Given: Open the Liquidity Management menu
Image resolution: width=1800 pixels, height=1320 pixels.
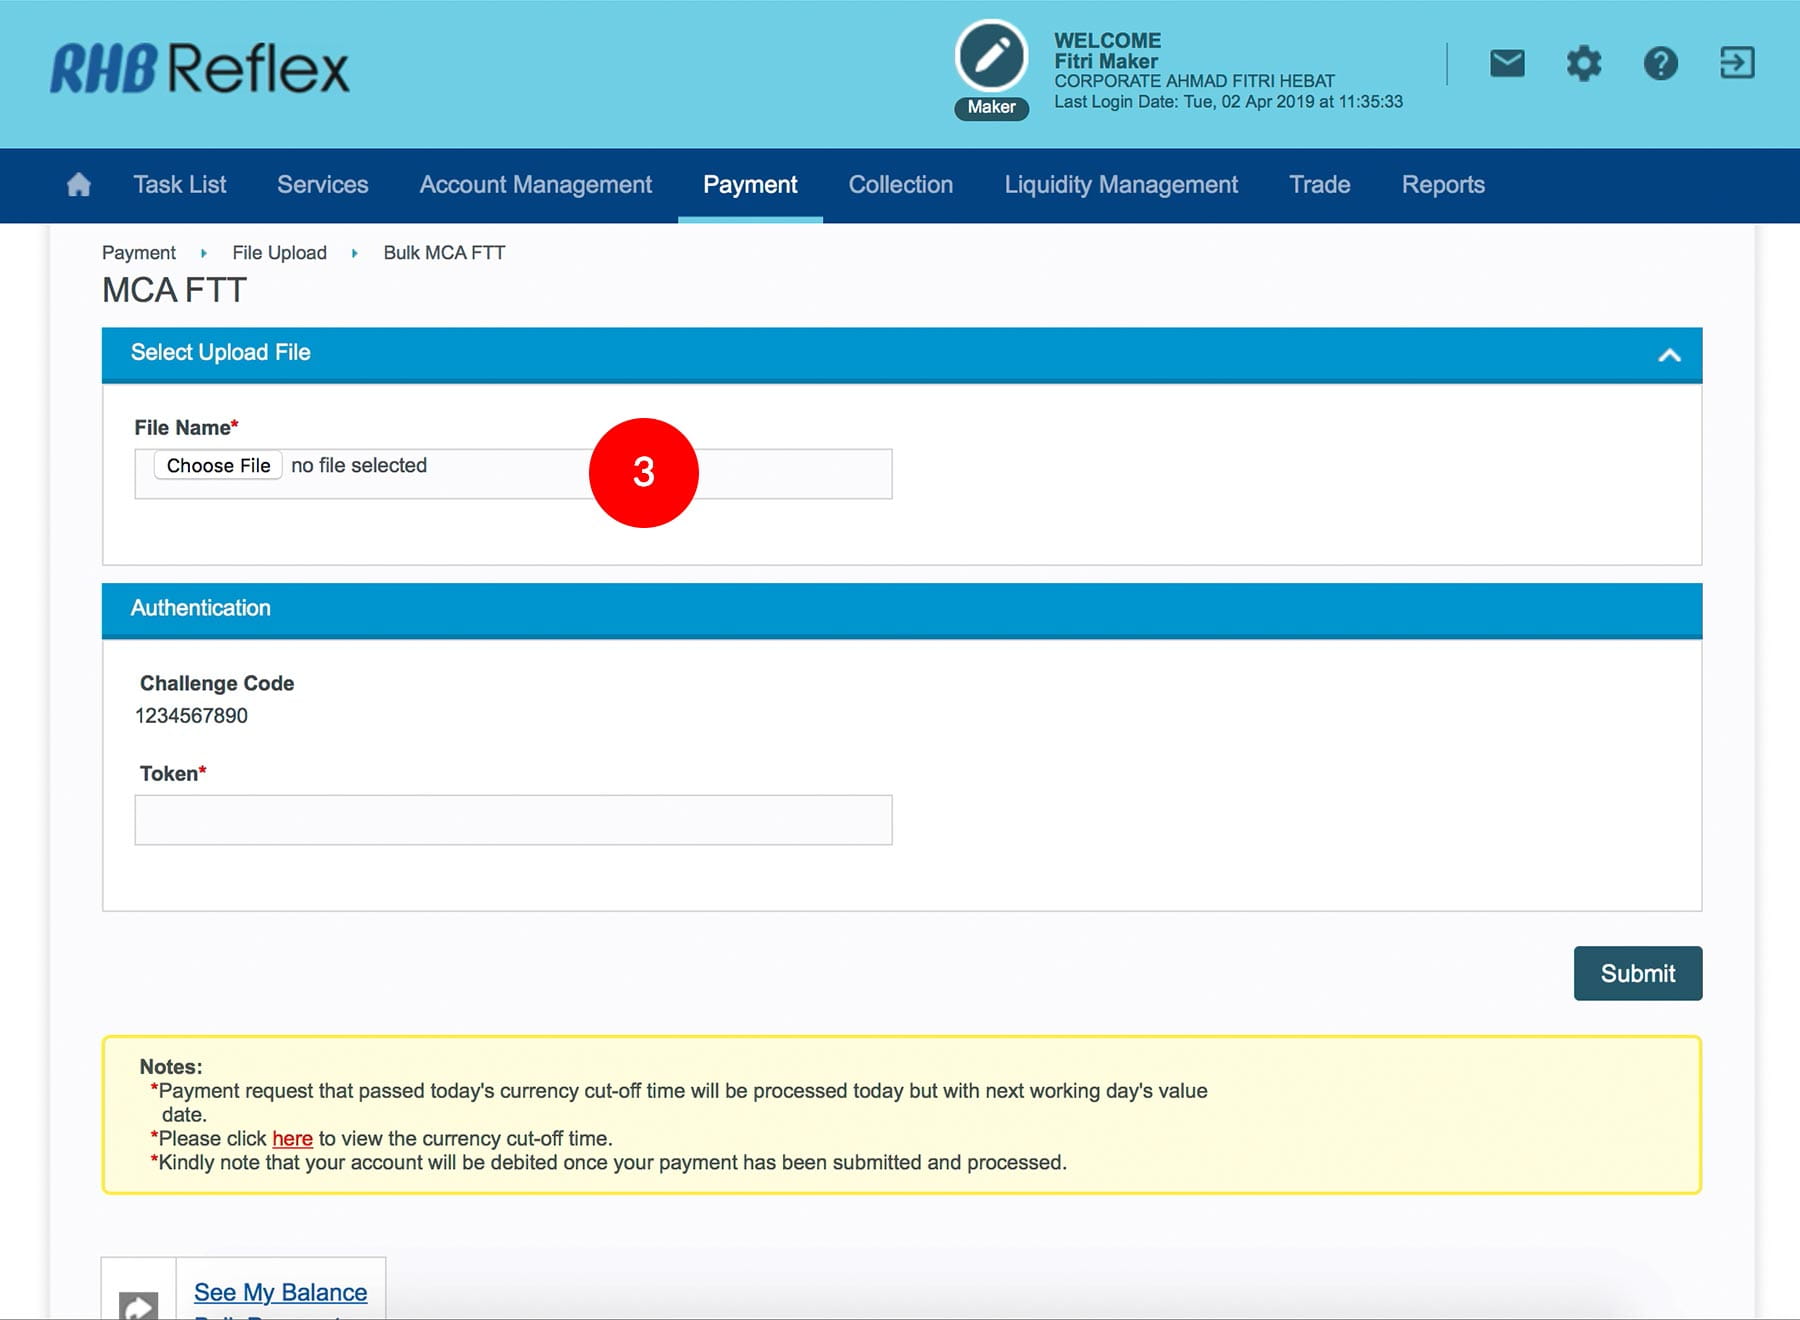Looking at the screenshot, I should tap(1121, 185).
